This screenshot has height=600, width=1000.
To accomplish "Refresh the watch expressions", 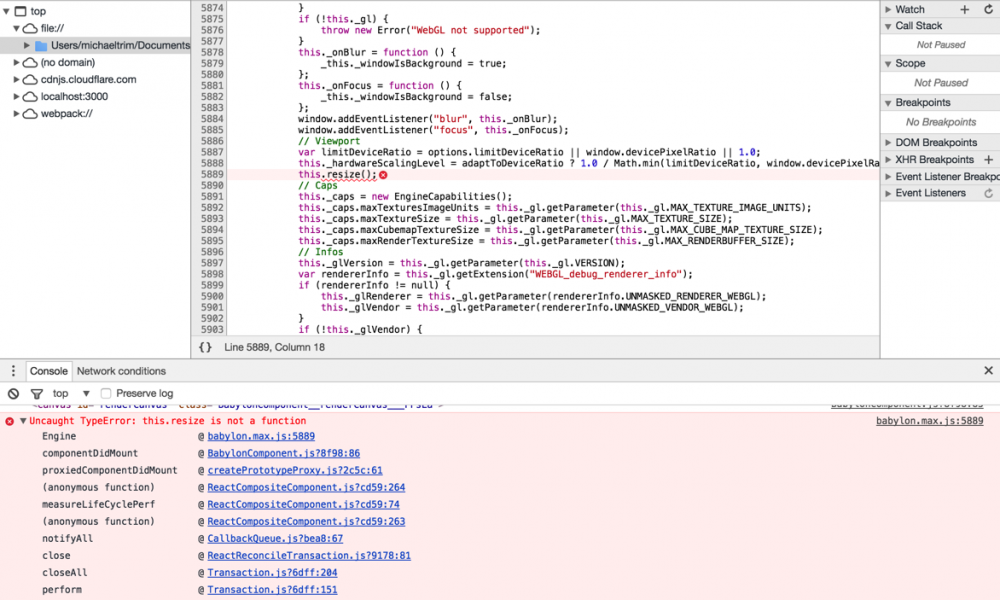I will pyautogui.click(x=988, y=9).
